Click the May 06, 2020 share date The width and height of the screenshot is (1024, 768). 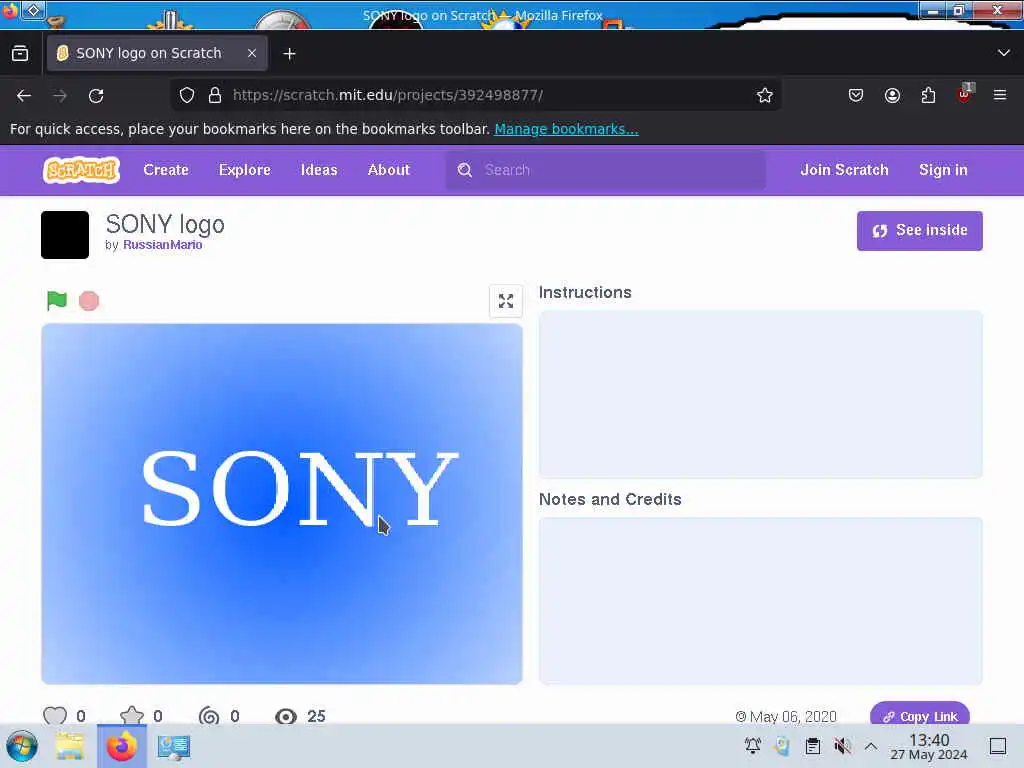point(786,716)
